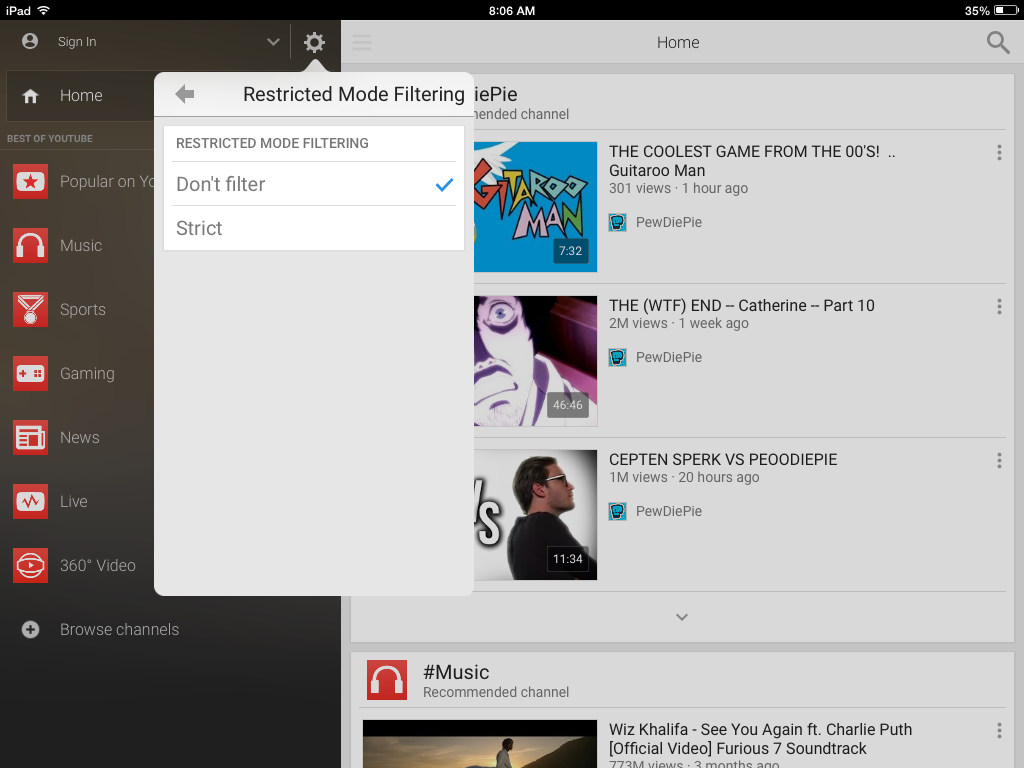Select the Don't filter option
The width and height of the screenshot is (1024, 768).
click(x=314, y=184)
